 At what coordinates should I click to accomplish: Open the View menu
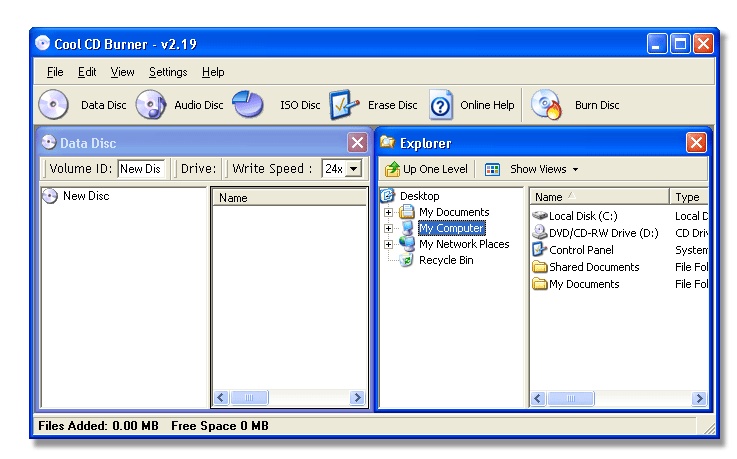click(x=122, y=72)
